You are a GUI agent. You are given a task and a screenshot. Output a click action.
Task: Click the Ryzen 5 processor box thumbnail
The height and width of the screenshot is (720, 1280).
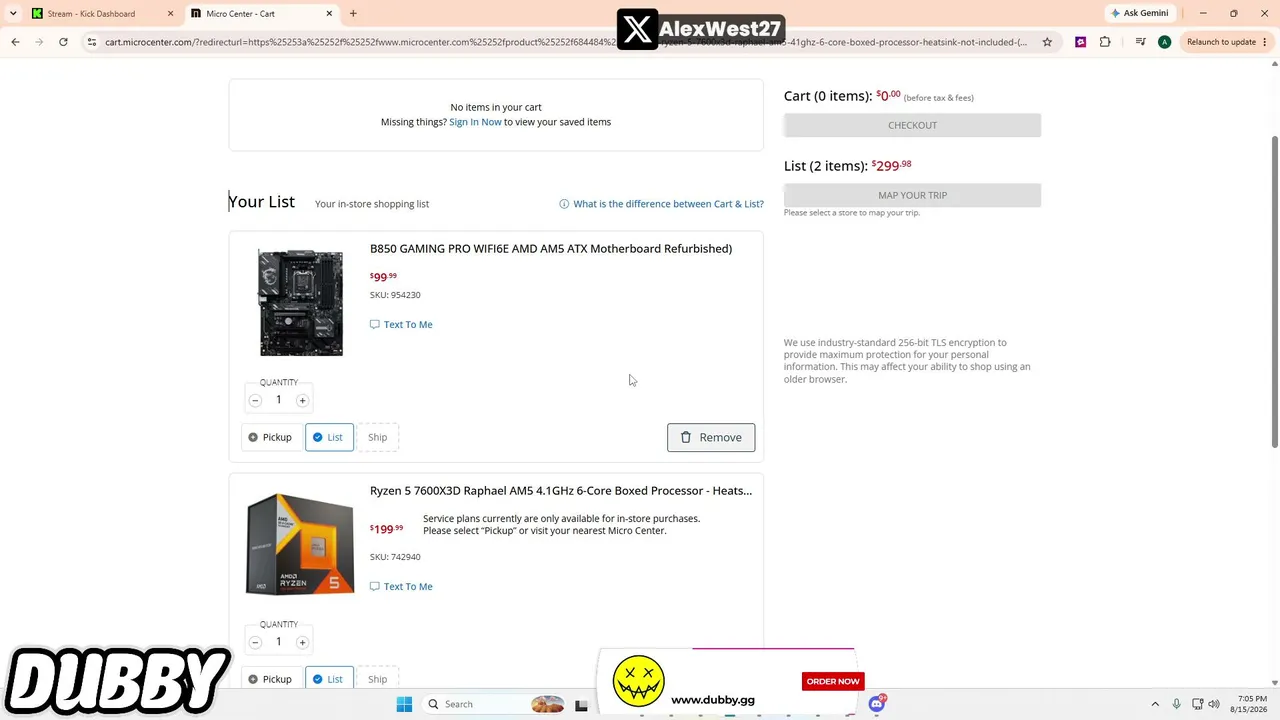[300, 544]
